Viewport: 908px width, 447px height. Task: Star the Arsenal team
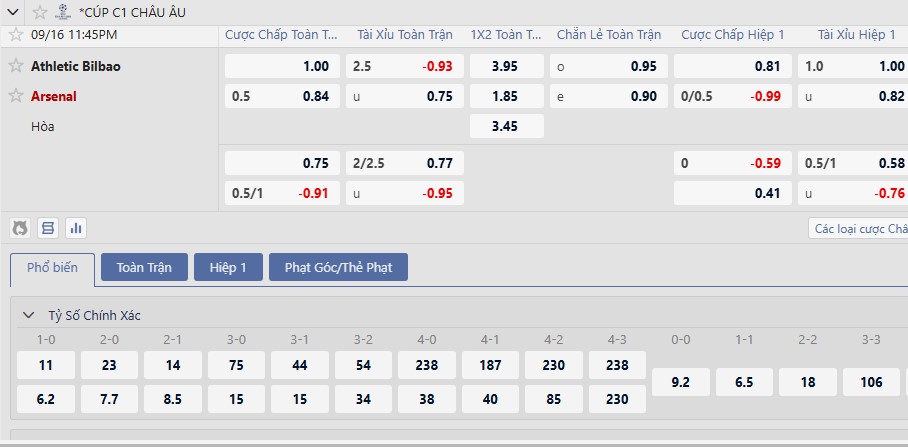15,96
